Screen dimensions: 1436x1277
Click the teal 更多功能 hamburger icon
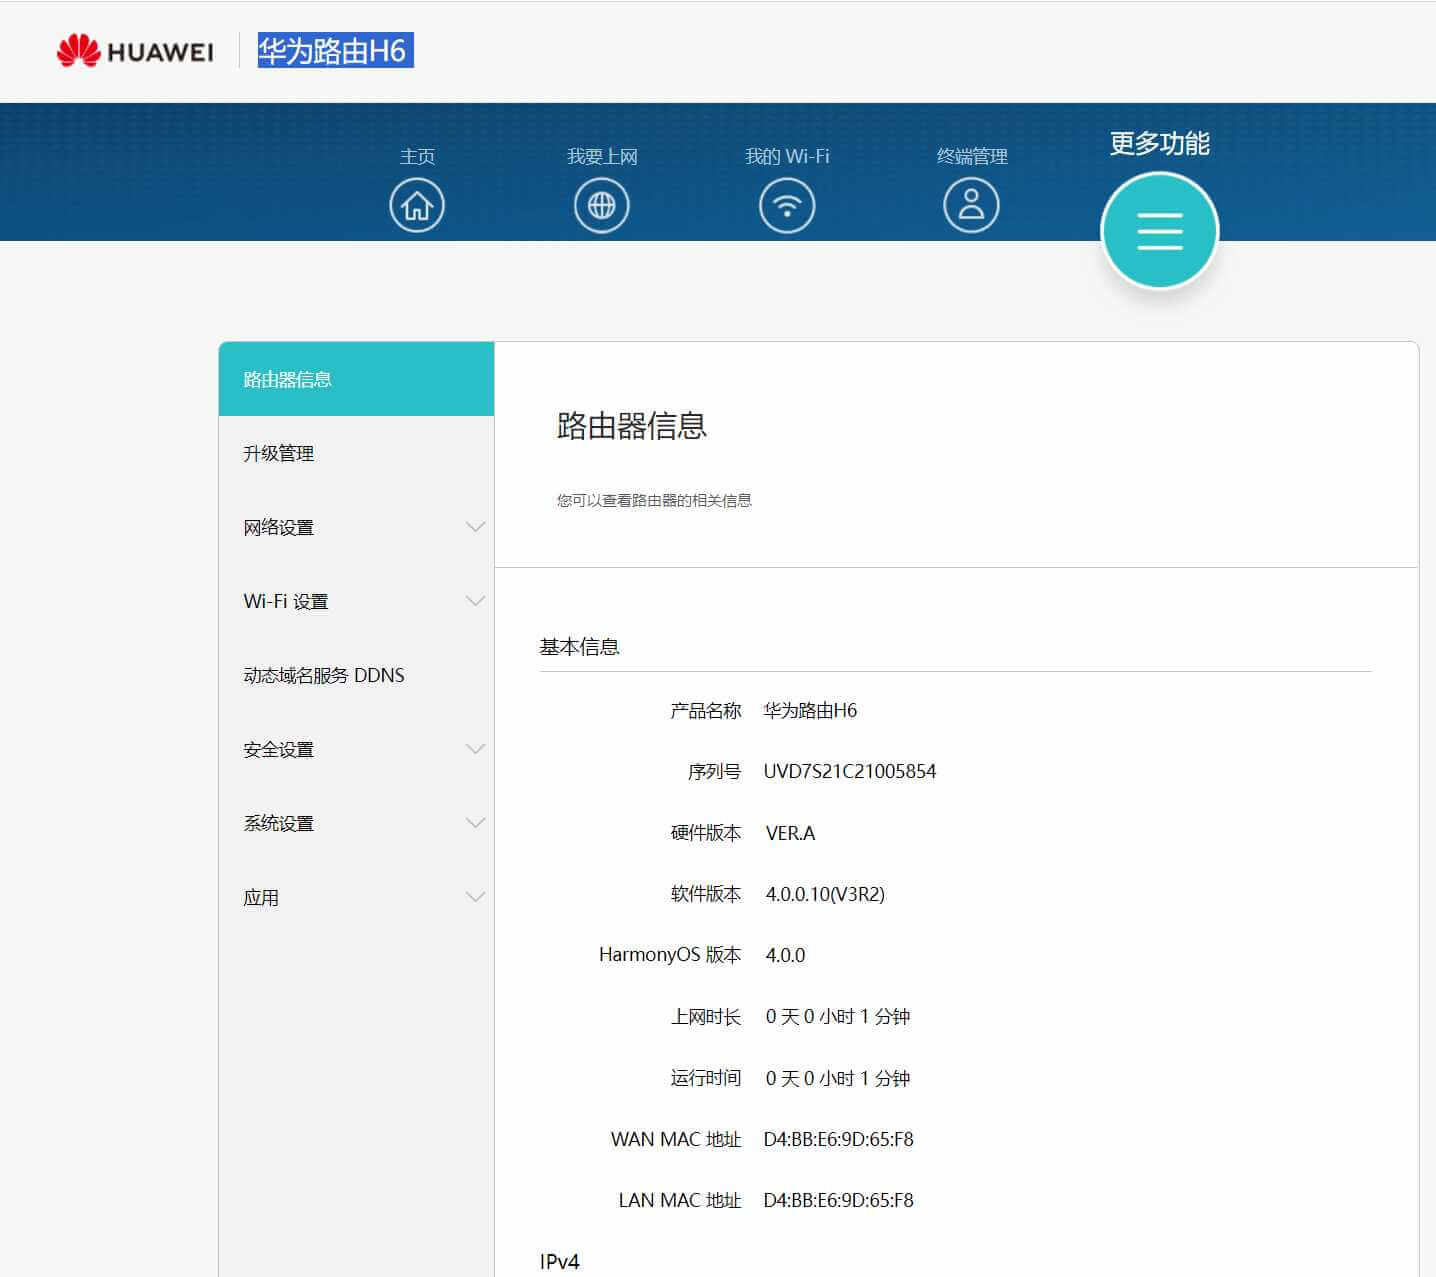pyautogui.click(x=1159, y=230)
